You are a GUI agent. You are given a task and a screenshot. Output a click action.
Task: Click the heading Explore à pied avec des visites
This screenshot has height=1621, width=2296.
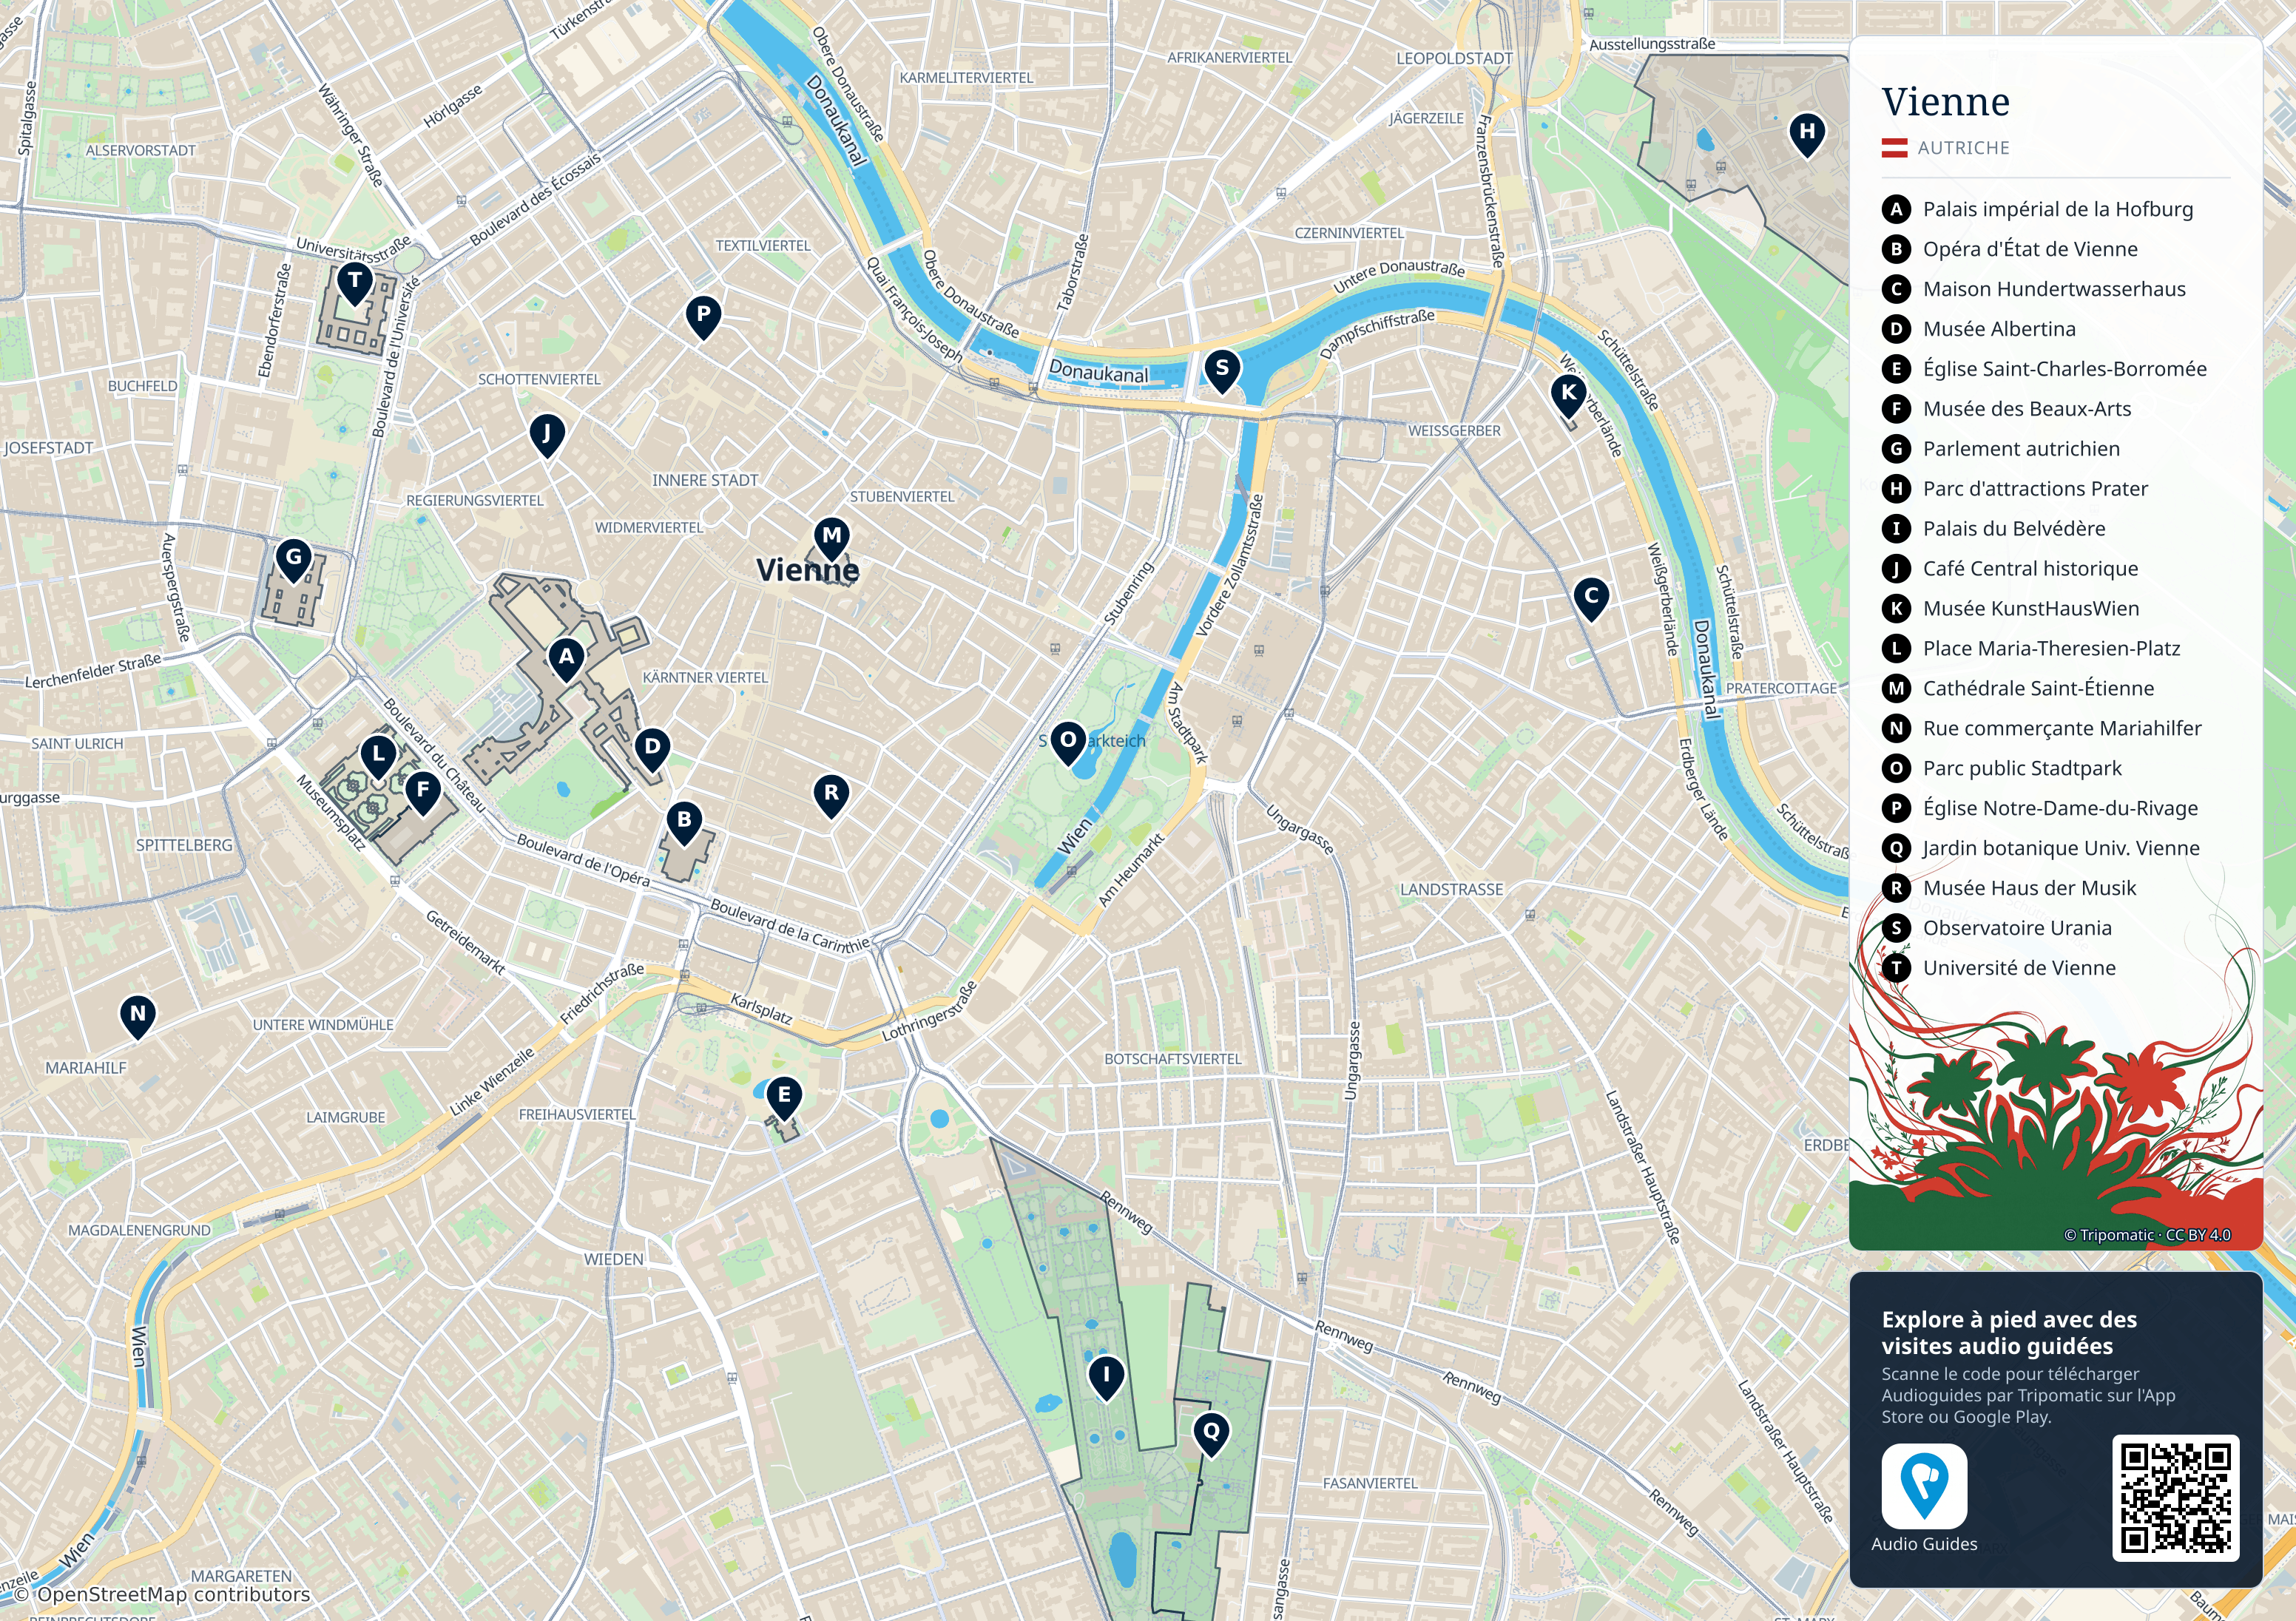pyautogui.click(x=2009, y=1332)
